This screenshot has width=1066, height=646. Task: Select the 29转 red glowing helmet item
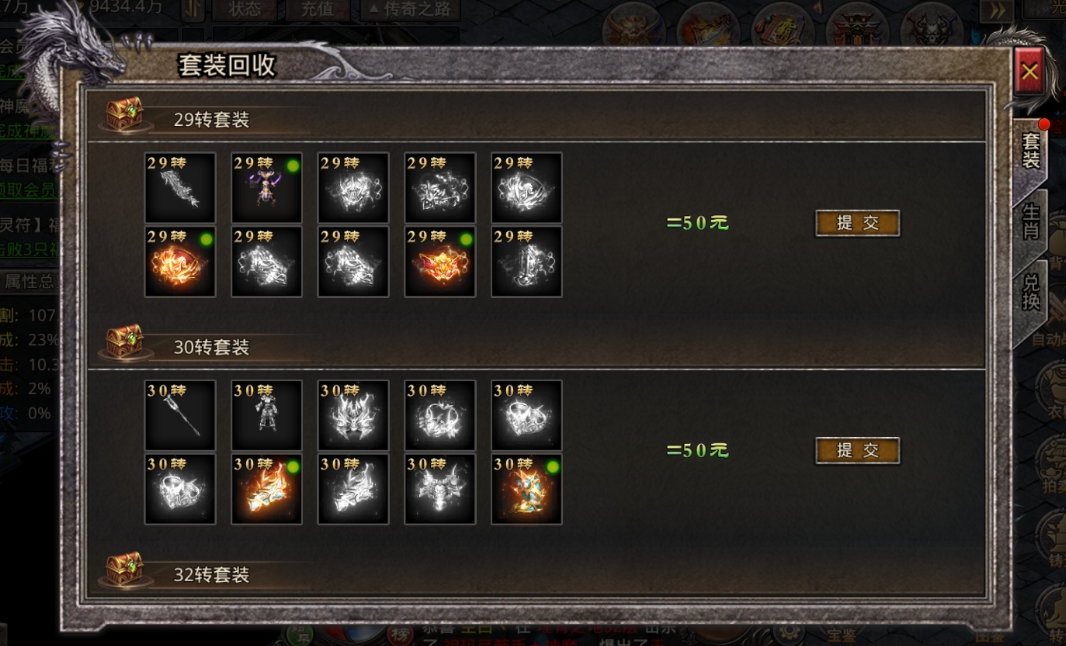pyautogui.click(x=440, y=262)
